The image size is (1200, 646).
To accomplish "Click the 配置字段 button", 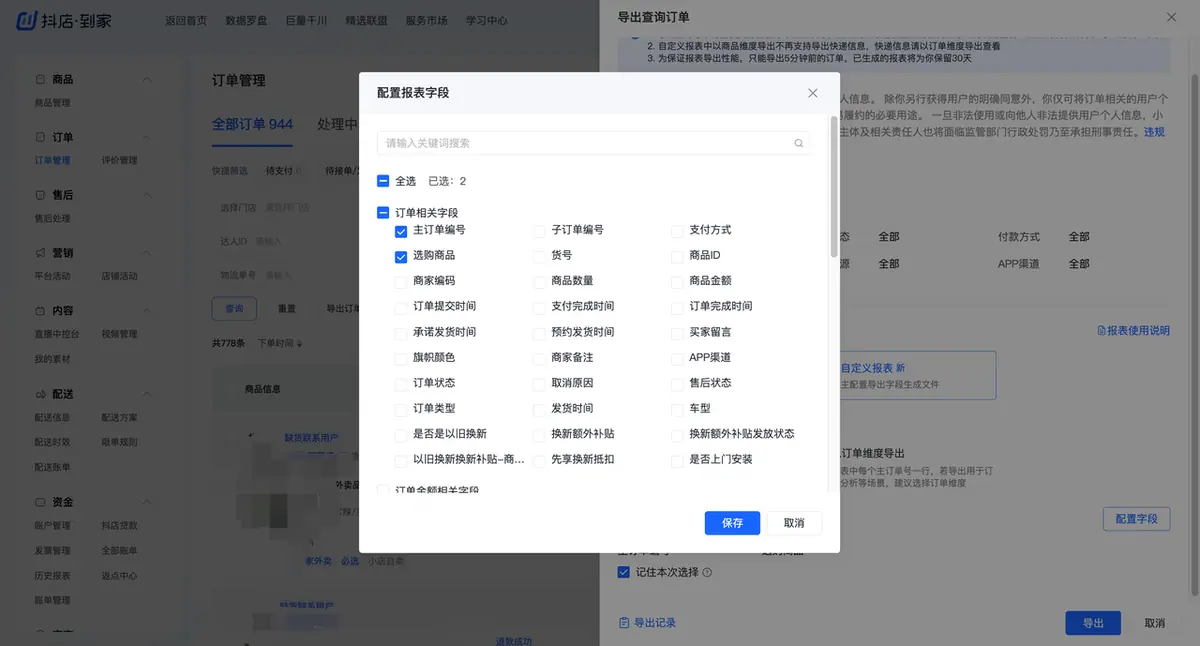I will [1136, 519].
